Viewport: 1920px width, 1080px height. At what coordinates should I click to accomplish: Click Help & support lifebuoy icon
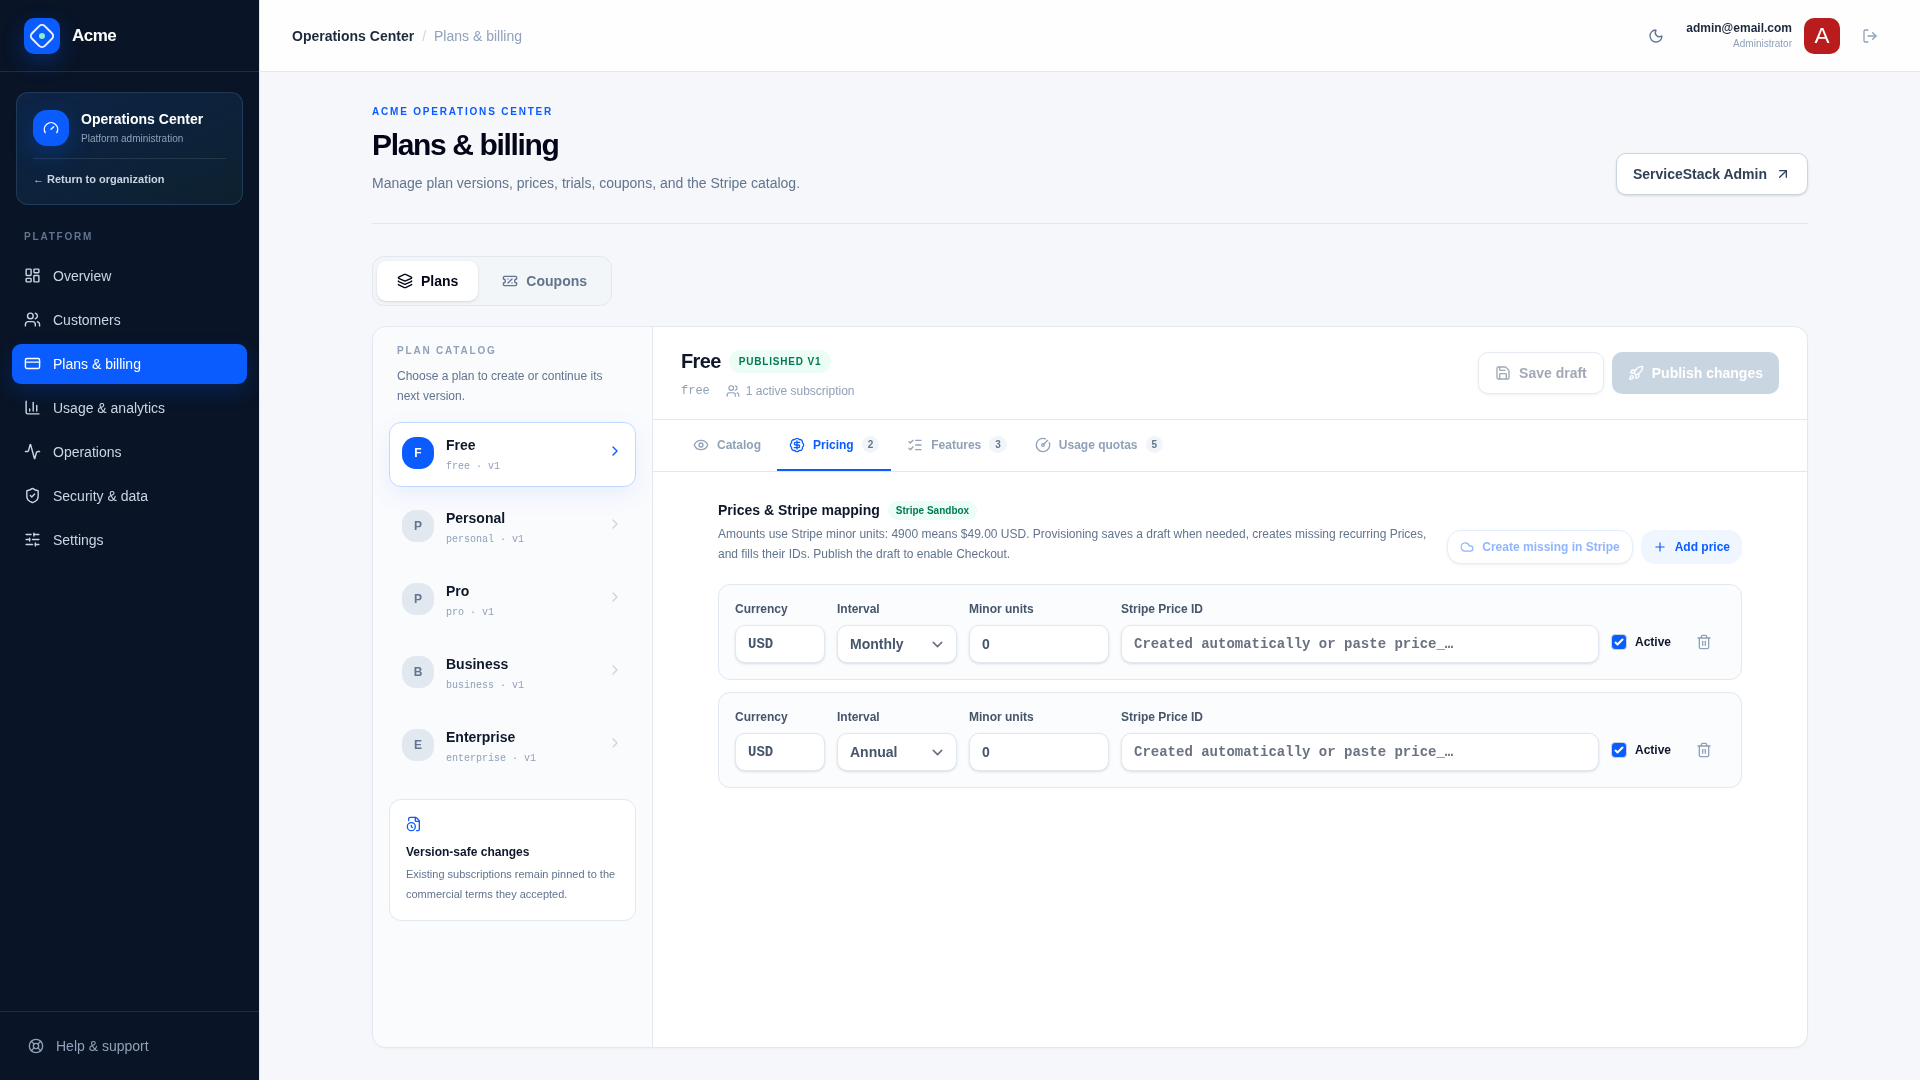tap(36, 1046)
